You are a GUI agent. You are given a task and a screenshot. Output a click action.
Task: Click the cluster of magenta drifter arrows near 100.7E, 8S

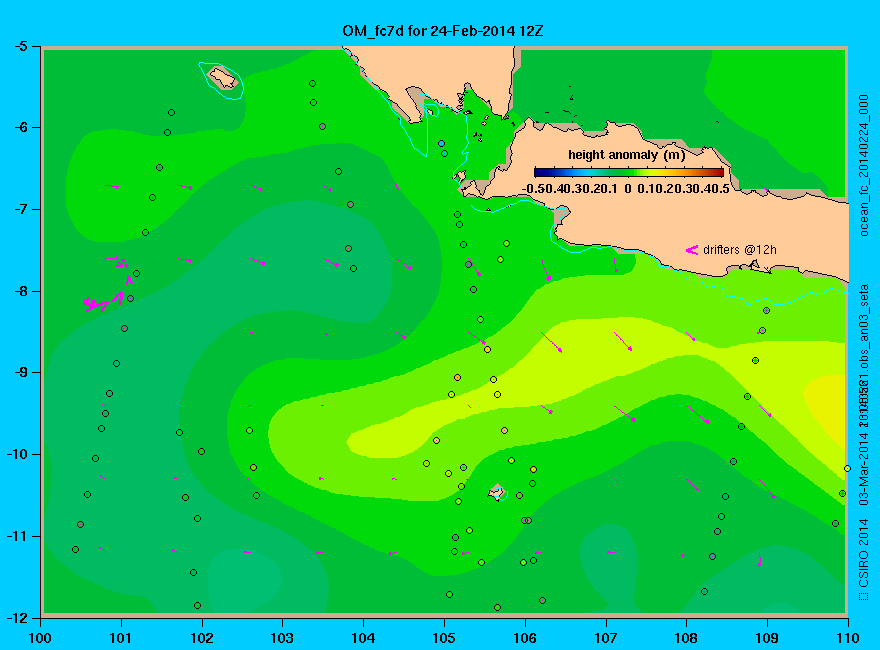click(104, 301)
